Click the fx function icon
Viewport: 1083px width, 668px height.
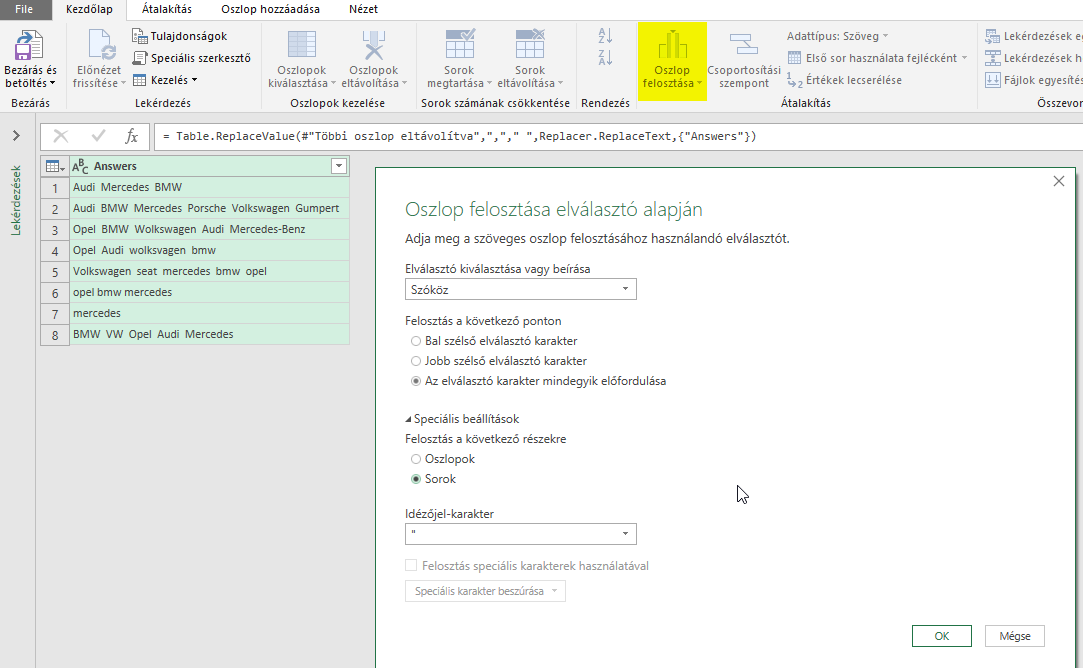click(131, 136)
